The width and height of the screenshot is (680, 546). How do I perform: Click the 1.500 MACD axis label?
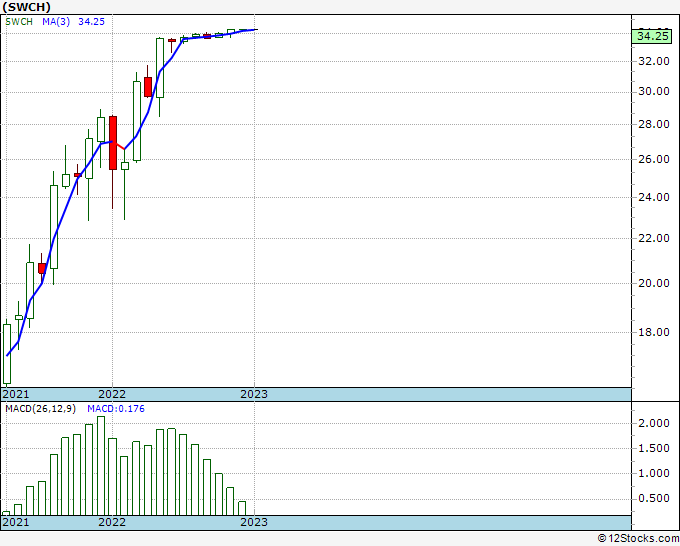point(654,448)
